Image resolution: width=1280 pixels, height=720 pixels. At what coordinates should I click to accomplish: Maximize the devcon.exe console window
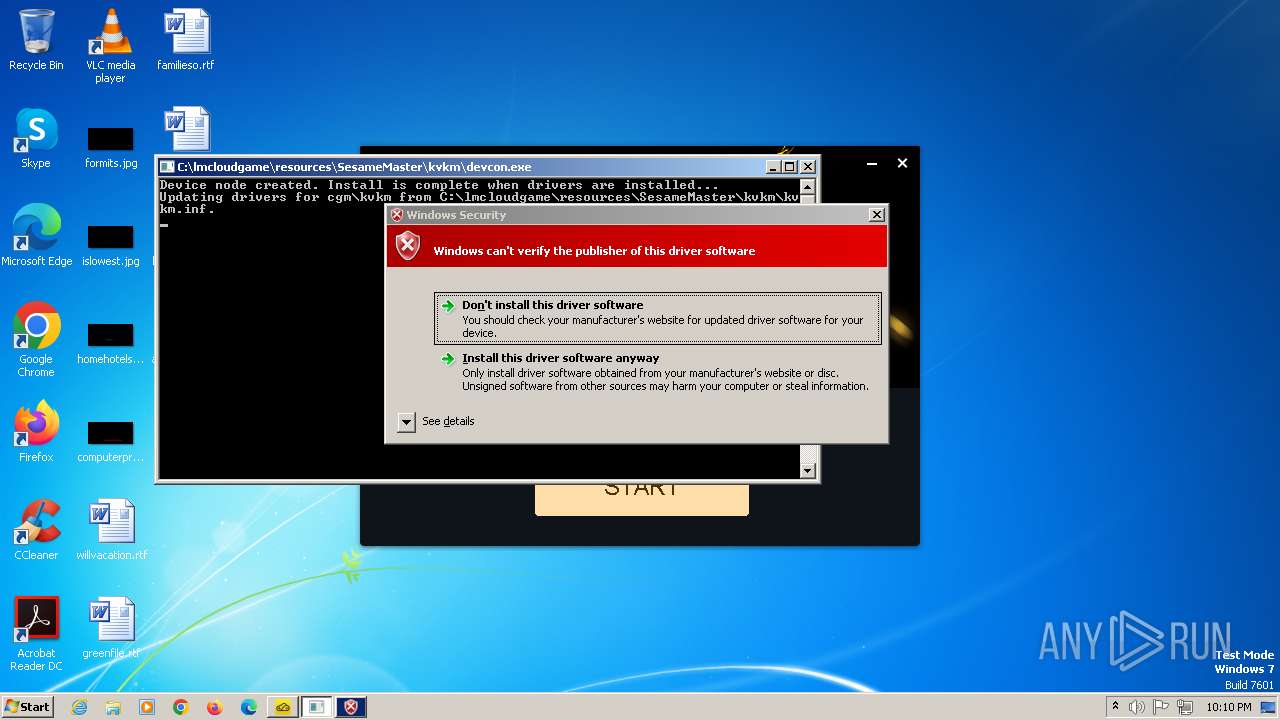click(790, 167)
